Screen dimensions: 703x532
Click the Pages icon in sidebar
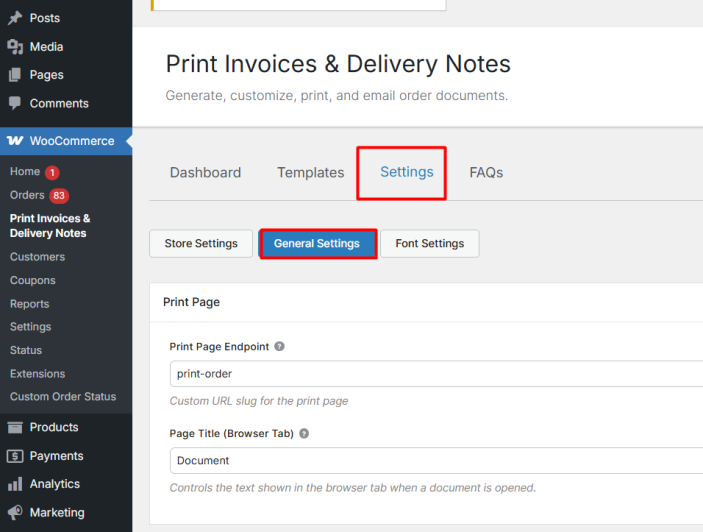point(15,75)
